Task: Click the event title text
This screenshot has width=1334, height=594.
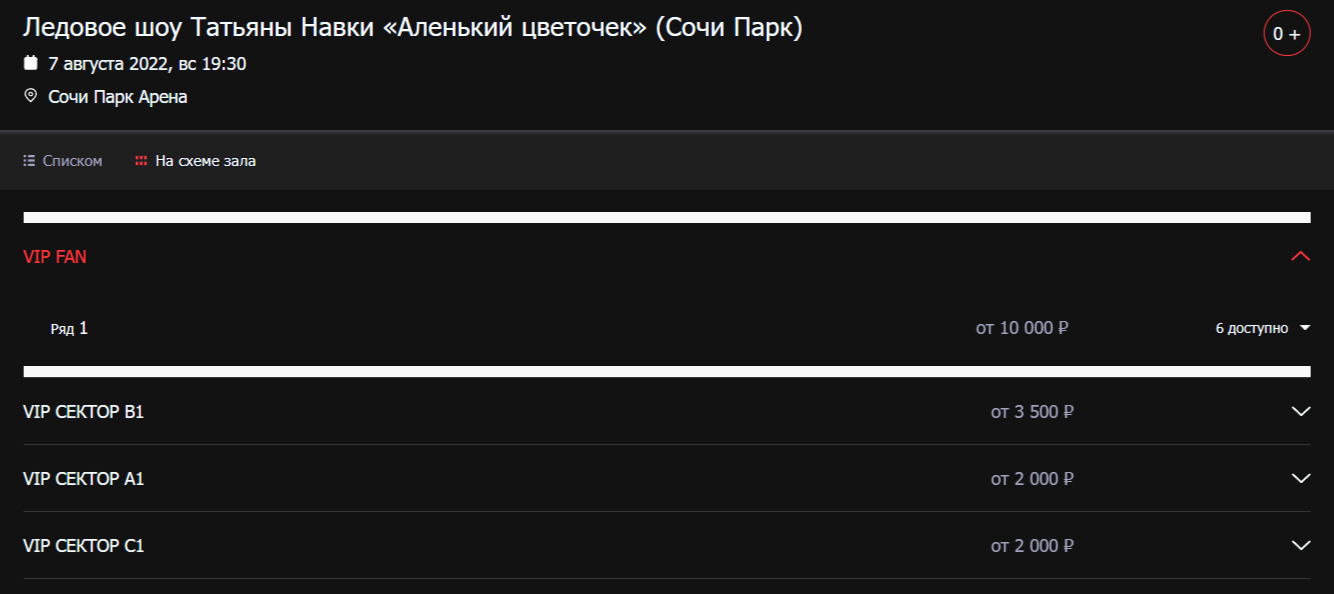Action: 412,28
